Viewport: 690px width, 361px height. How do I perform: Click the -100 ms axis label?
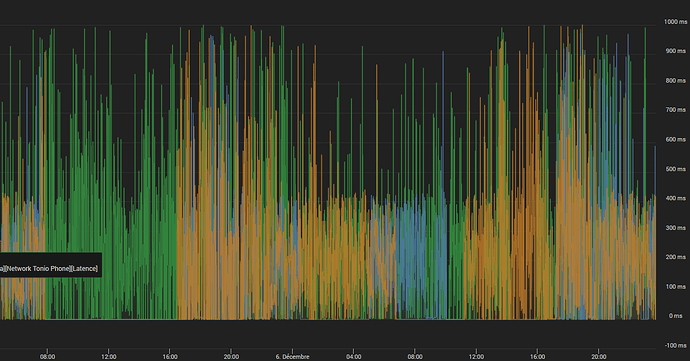(x=676, y=346)
